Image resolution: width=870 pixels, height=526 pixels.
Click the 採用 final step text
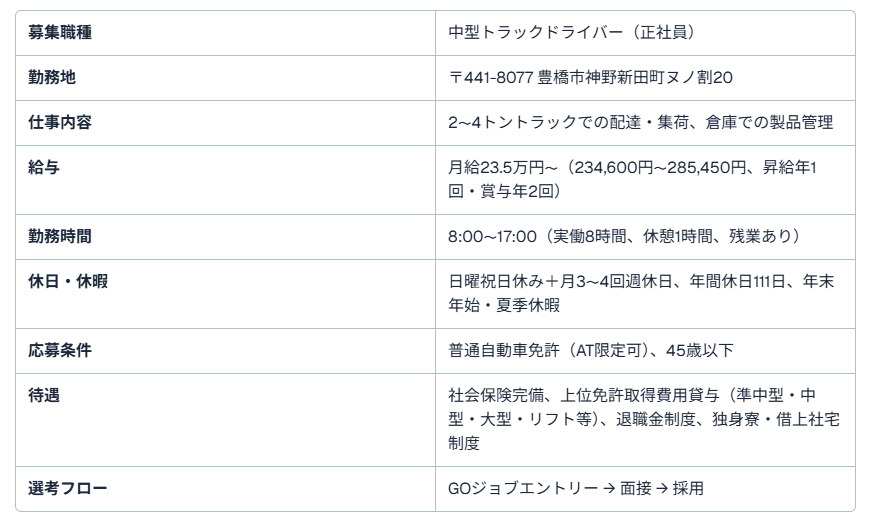pyautogui.click(x=689, y=489)
